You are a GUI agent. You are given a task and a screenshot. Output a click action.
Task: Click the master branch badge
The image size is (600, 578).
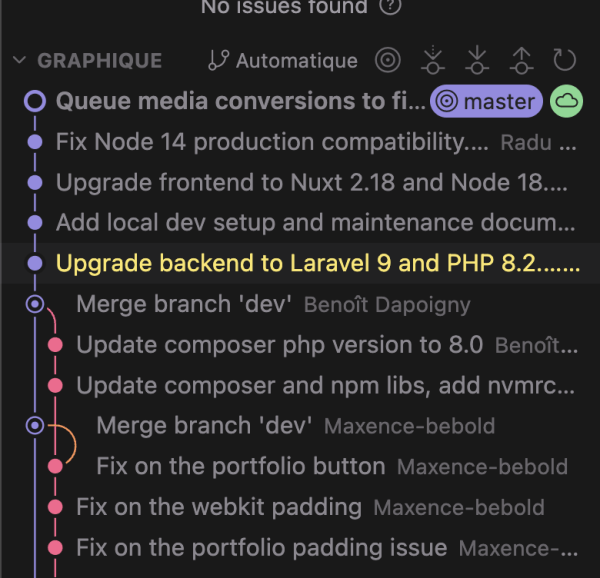[x=486, y=101]
